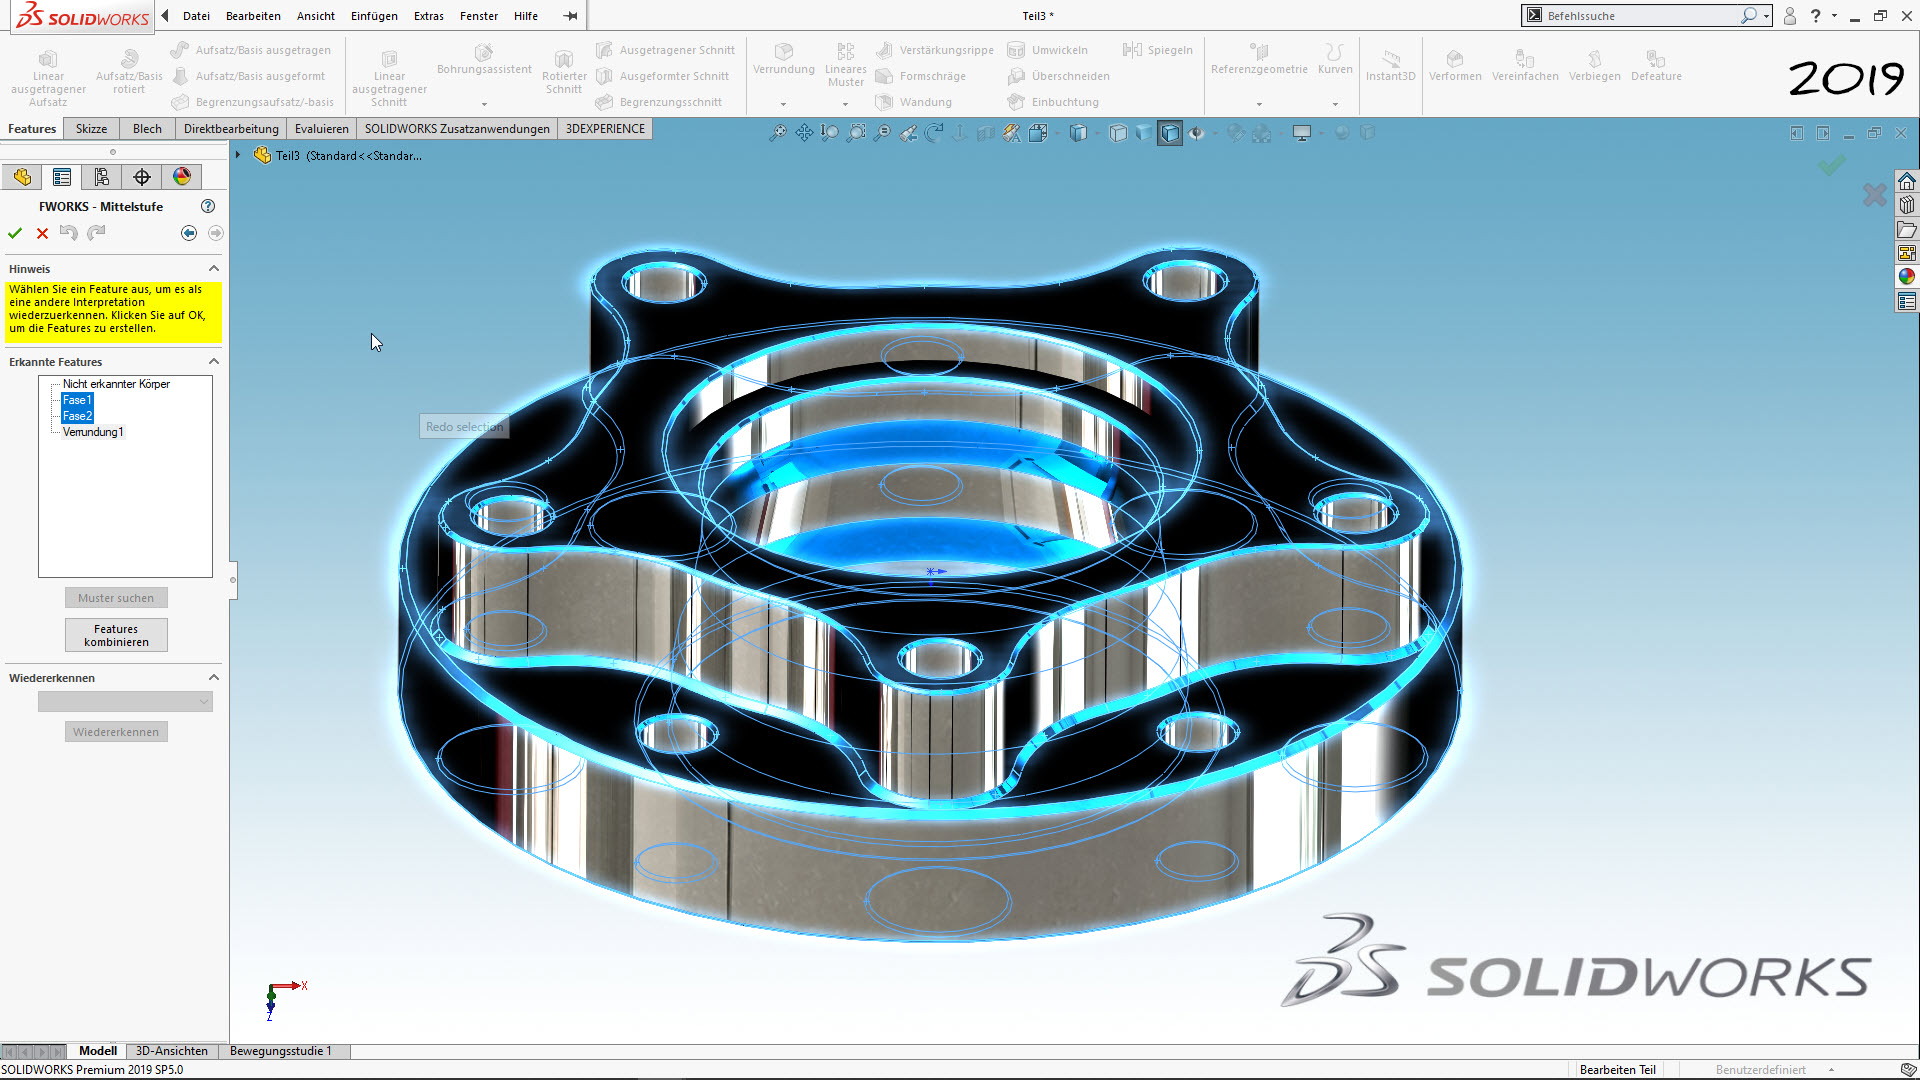Open the user login icon
1920x1080 pixels.
pos(1790,16)
